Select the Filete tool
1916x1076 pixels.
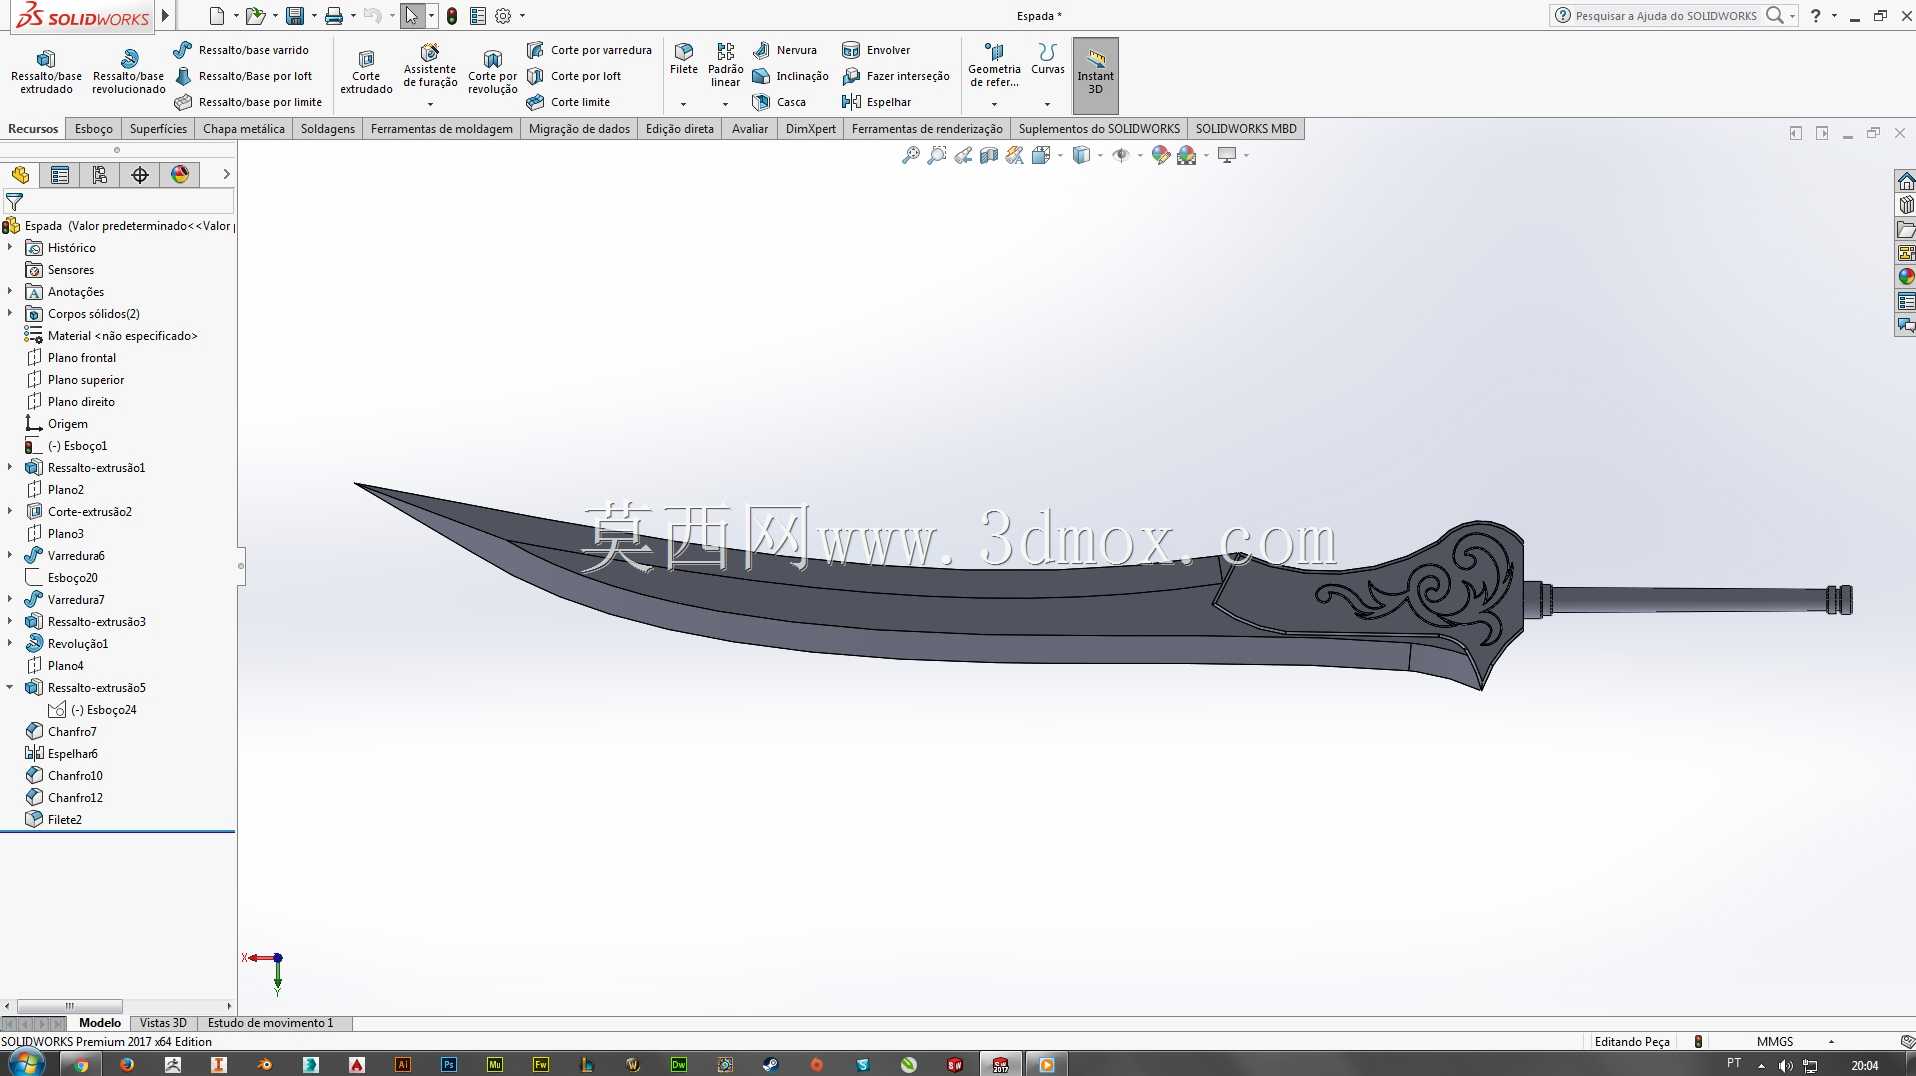click(684, 59)
